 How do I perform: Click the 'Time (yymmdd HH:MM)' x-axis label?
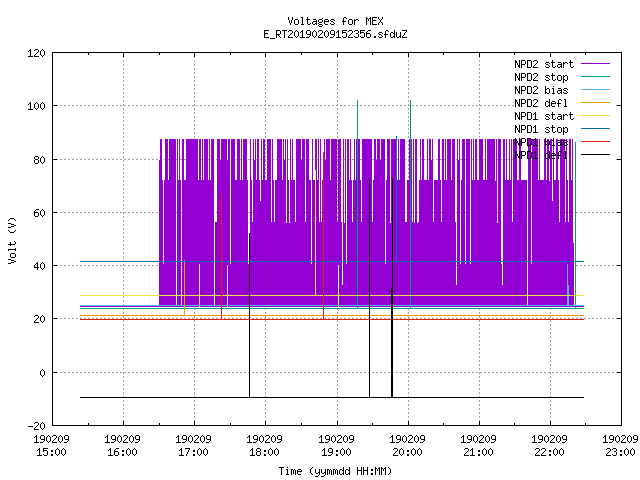pyautogui.click(x=335, y=471)
